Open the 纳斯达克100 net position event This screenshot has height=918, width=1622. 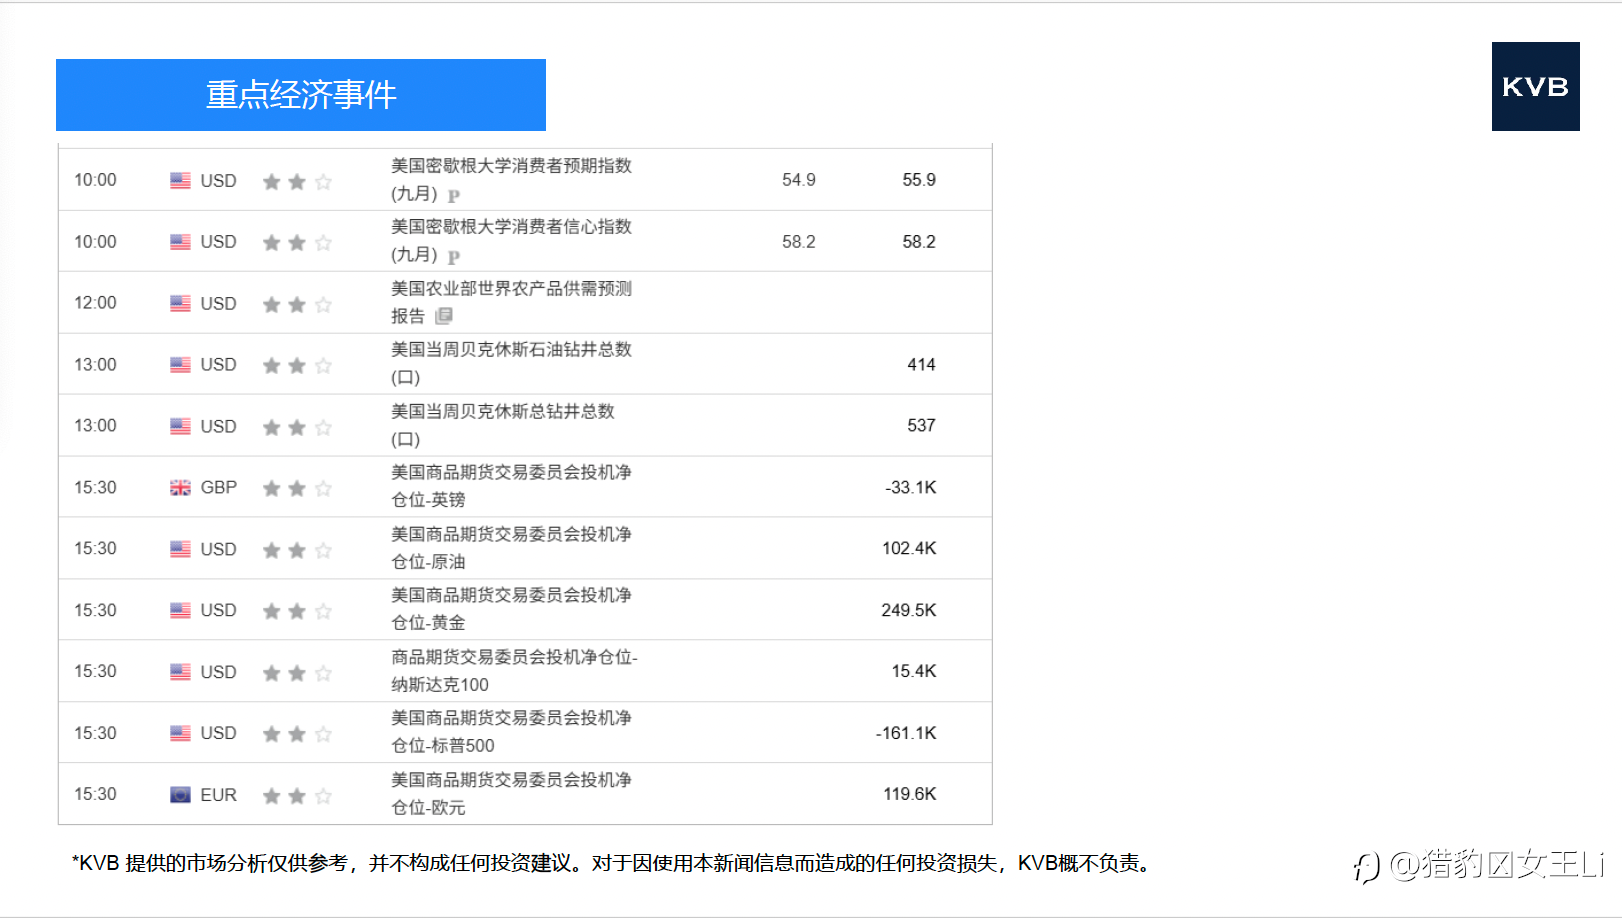tap(514, 671)
